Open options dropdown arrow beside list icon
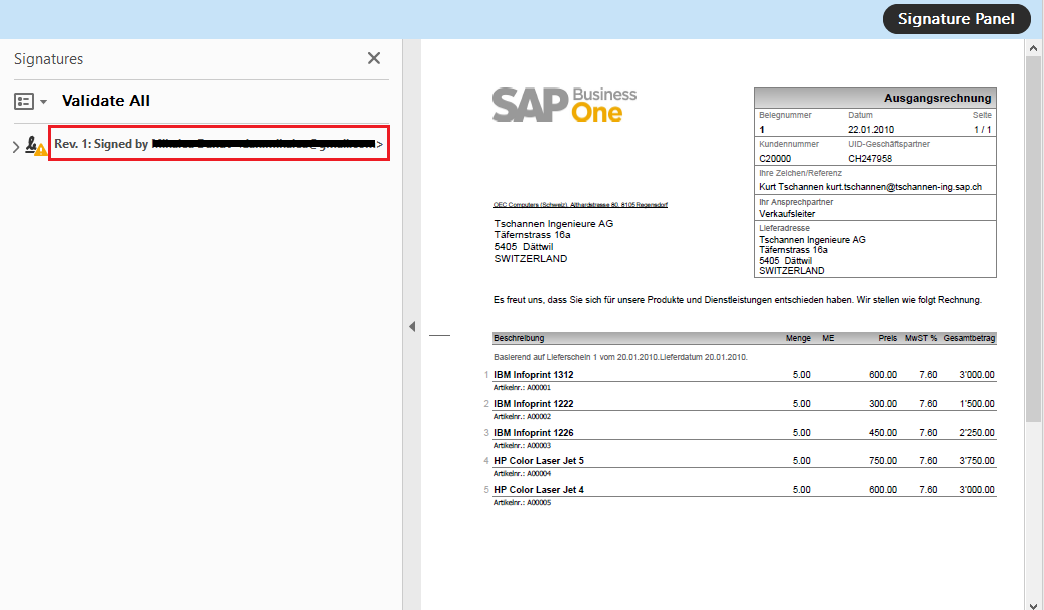The width and height of the screenshot is (1044, 610). point(43,102)
